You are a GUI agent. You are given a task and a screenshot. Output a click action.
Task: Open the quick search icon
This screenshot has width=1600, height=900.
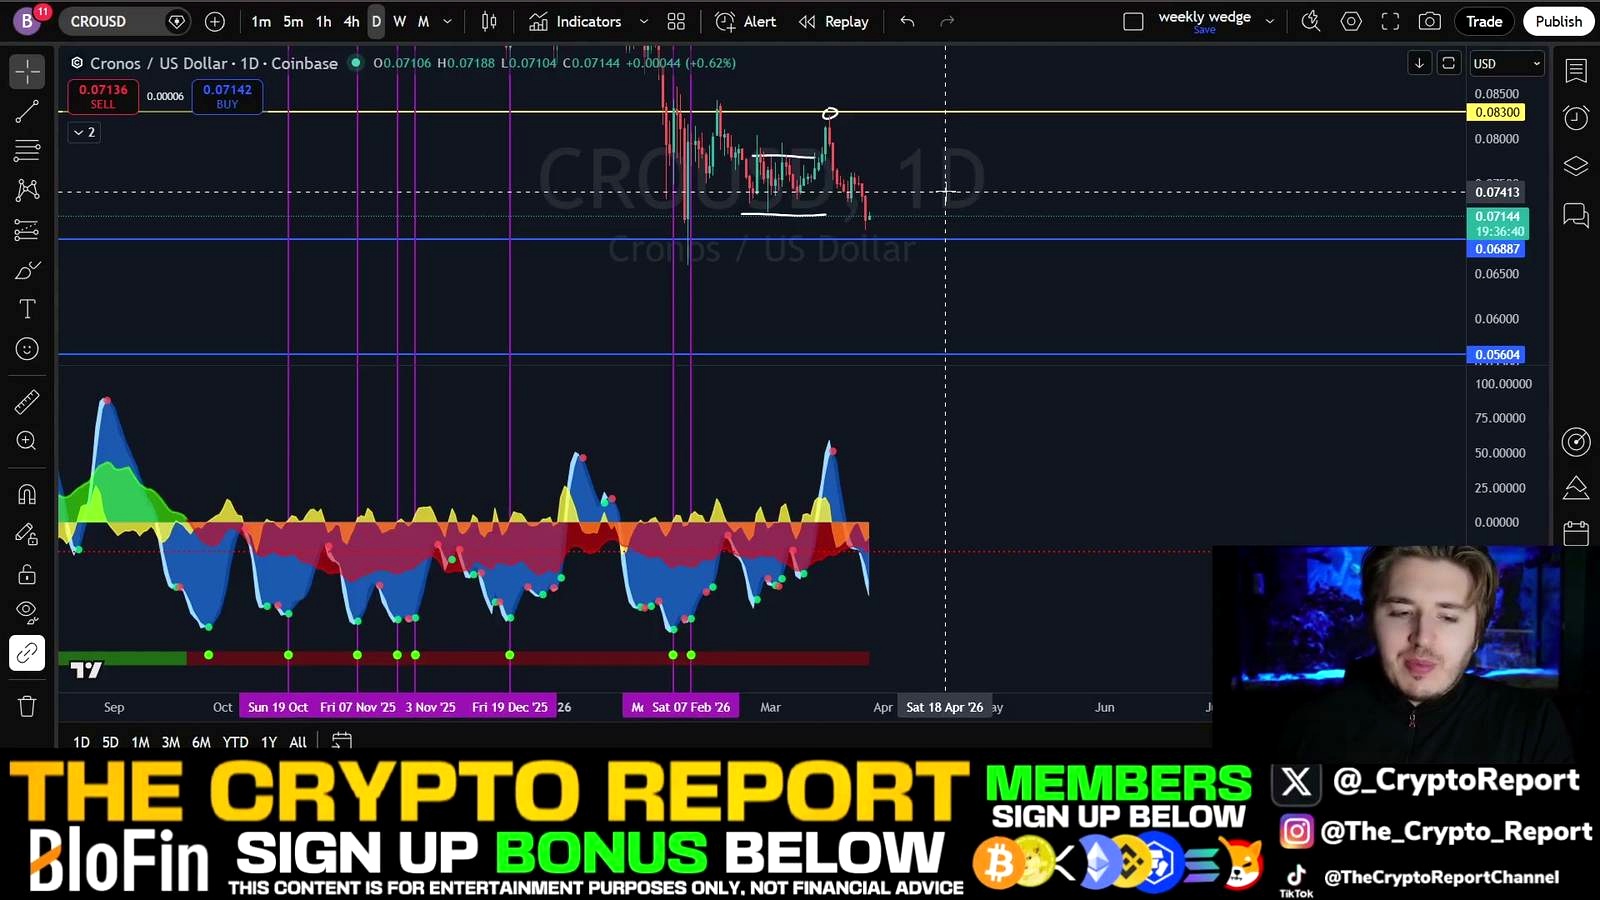point(1311,21)
